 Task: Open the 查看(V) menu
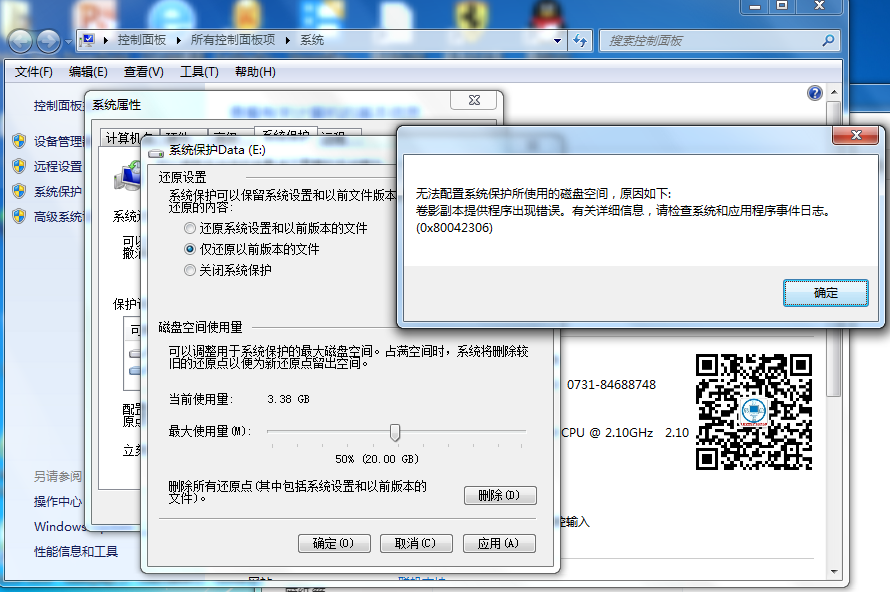coord(143,72)
